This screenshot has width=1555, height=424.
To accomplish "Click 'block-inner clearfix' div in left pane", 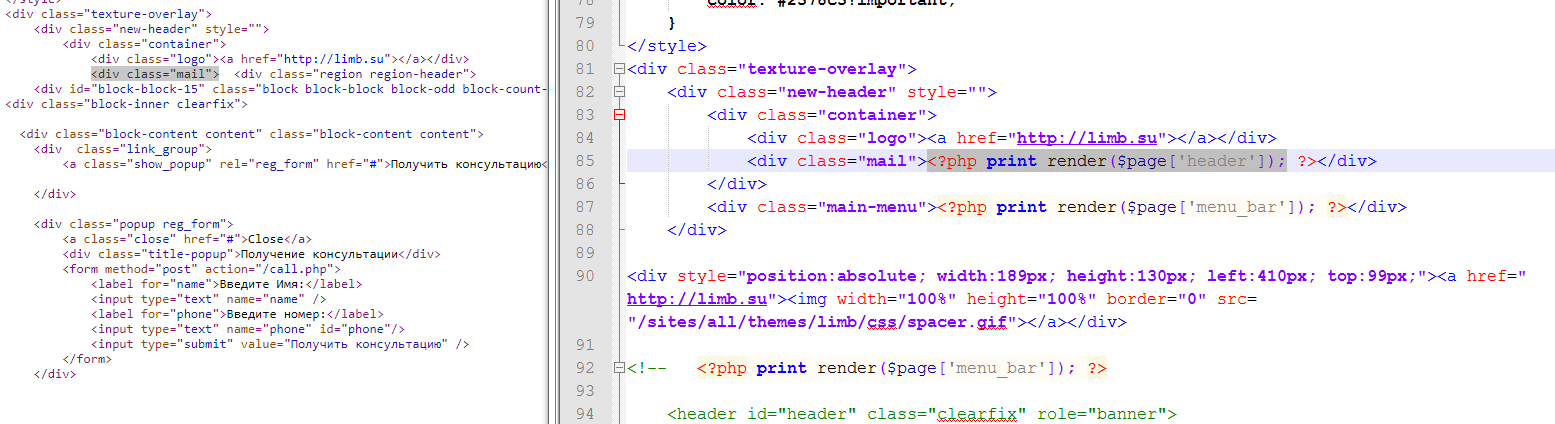I will pyautogui.click(x=127, y=104).
